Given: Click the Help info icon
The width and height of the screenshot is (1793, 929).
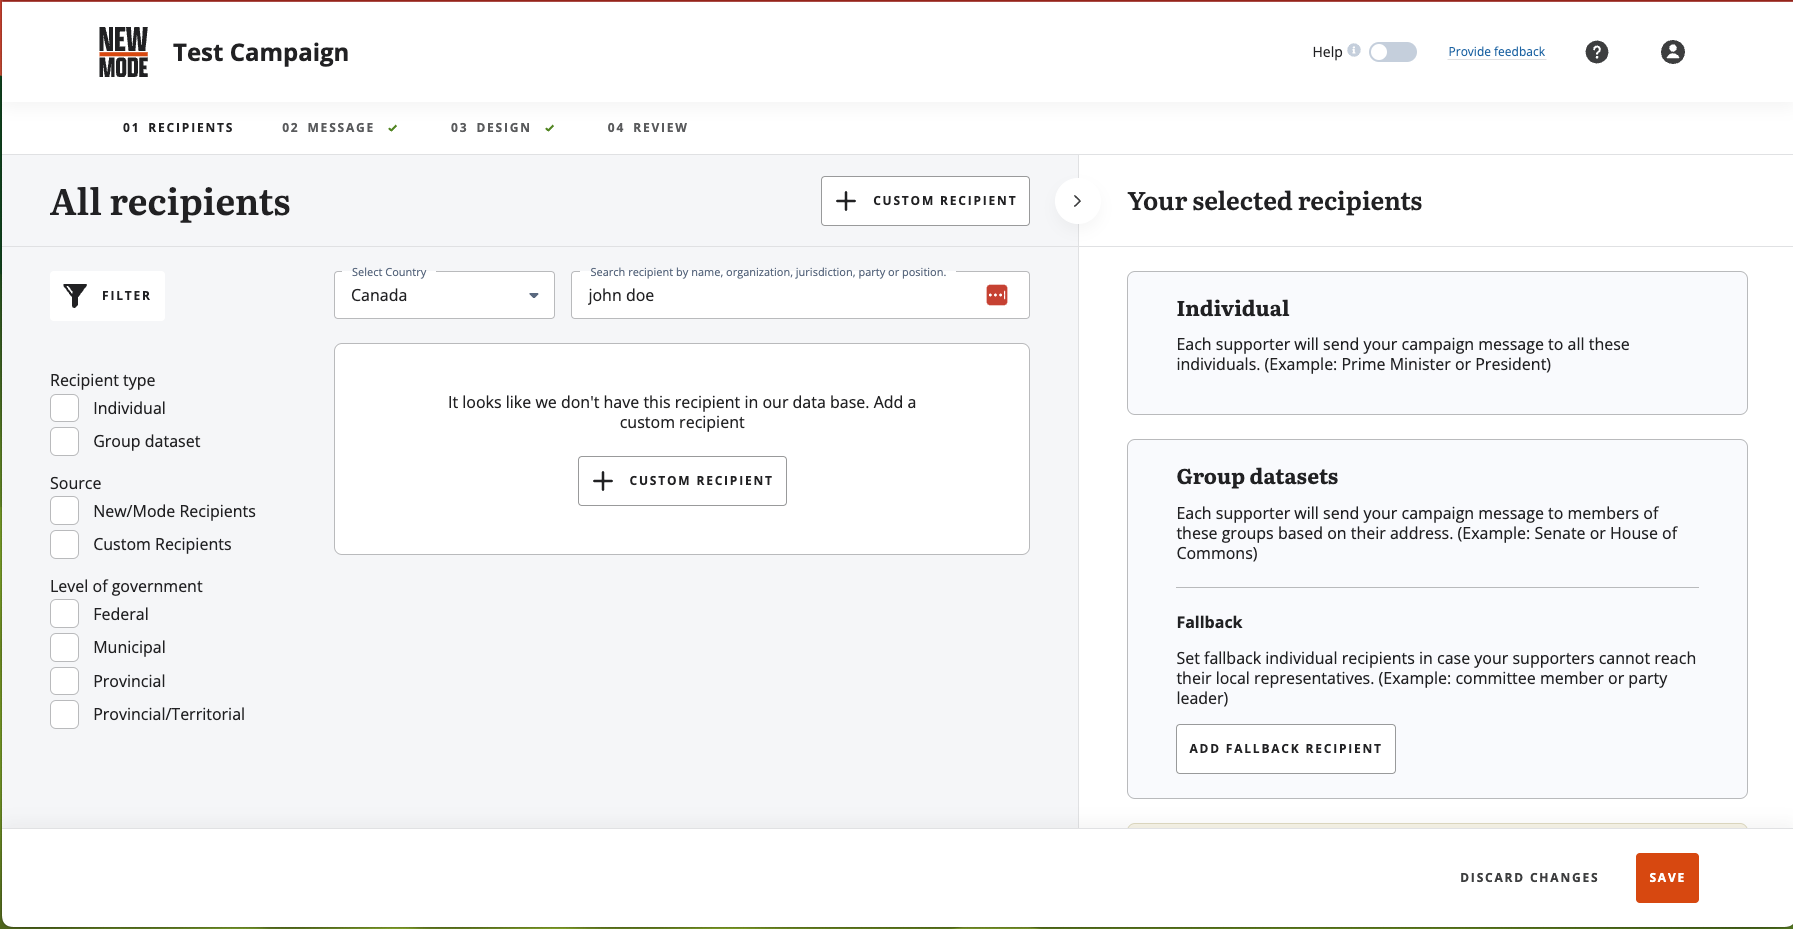Looking at the screenshot, I should click(1354, 50).
